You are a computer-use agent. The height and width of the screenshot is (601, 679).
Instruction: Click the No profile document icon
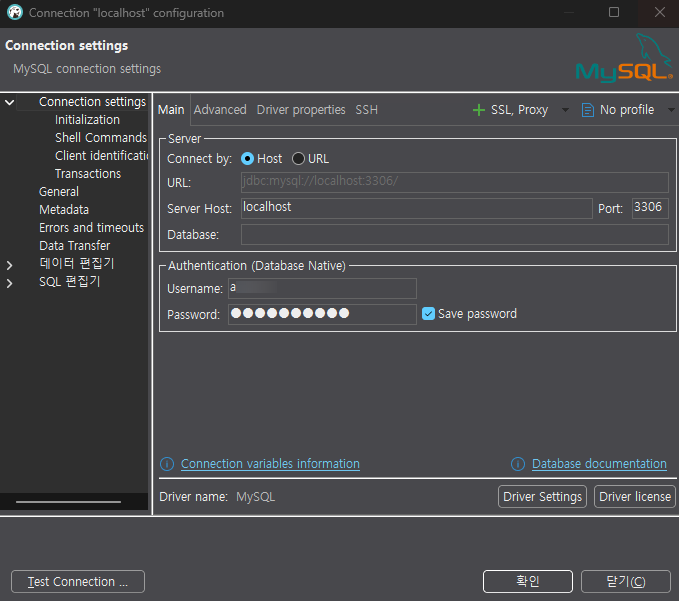588,110
